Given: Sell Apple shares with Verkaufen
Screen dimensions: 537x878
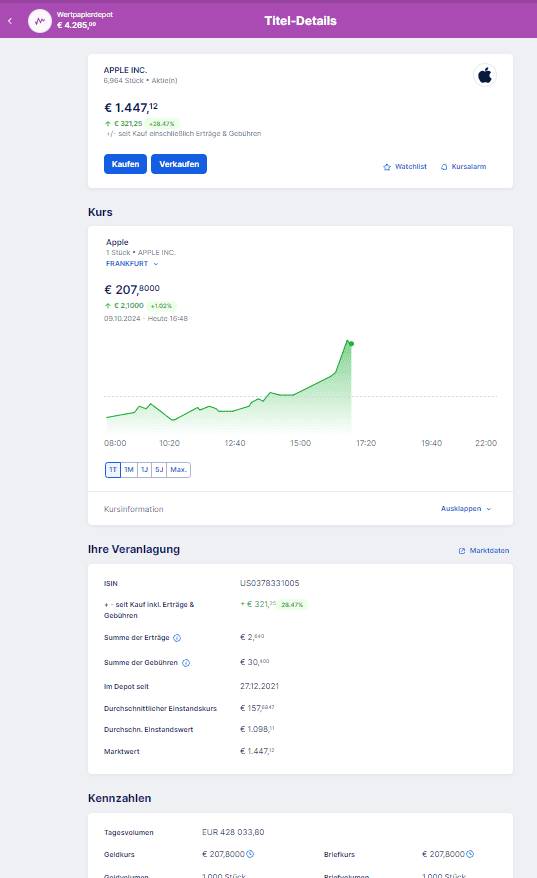Looking at the screenshot, I should tap(179, 164).
